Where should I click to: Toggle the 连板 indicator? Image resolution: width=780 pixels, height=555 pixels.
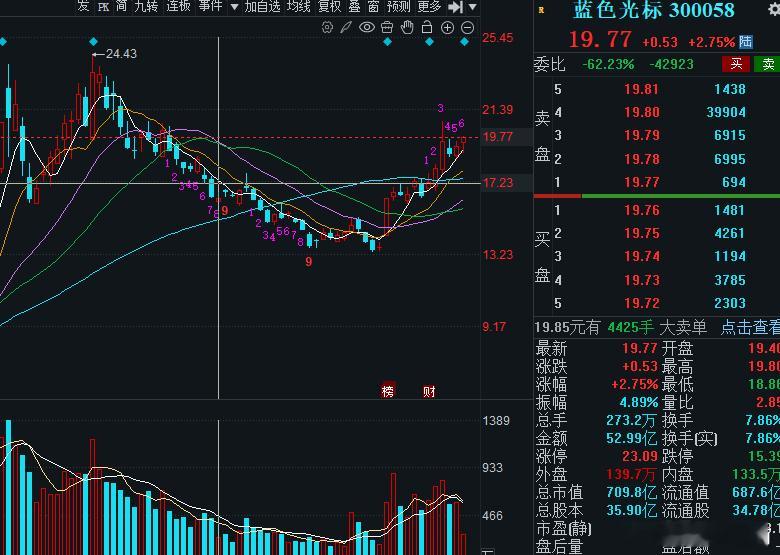click(x=178, y=6)
